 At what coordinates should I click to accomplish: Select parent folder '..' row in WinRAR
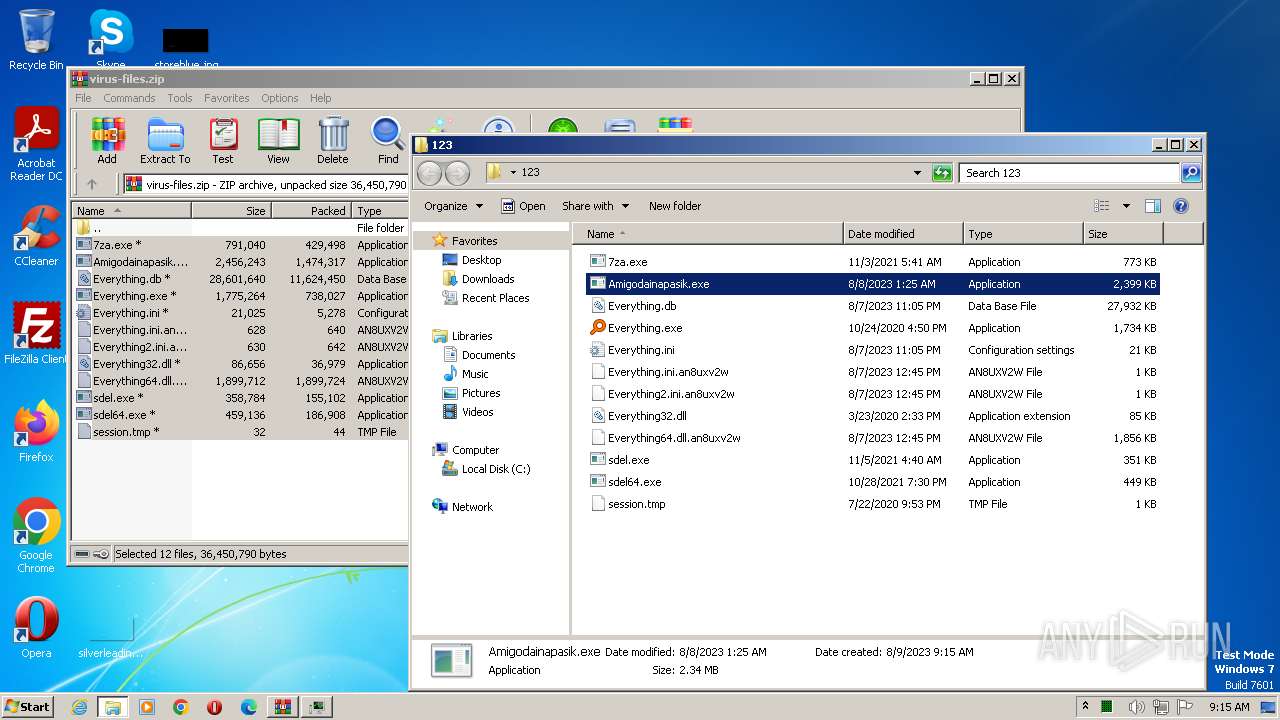pyautogui.click(x=240, y=228)
